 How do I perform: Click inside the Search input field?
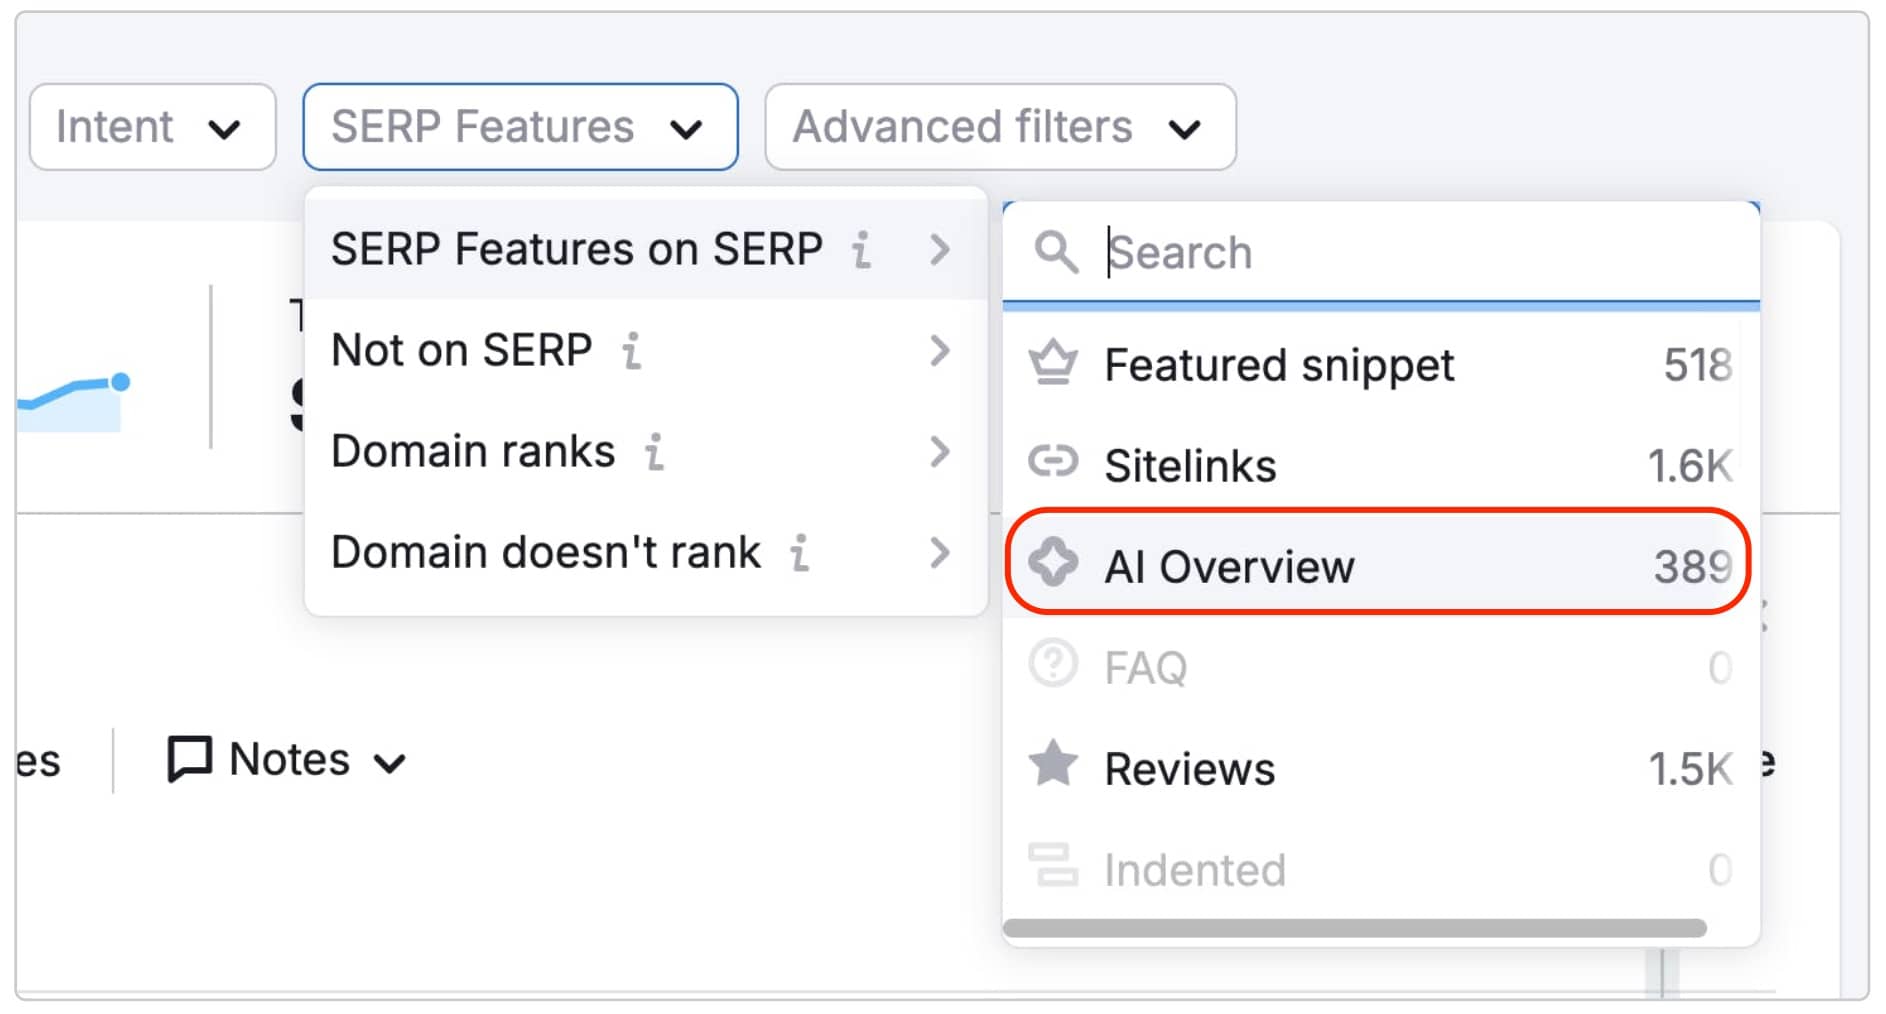pos(1300,252)
